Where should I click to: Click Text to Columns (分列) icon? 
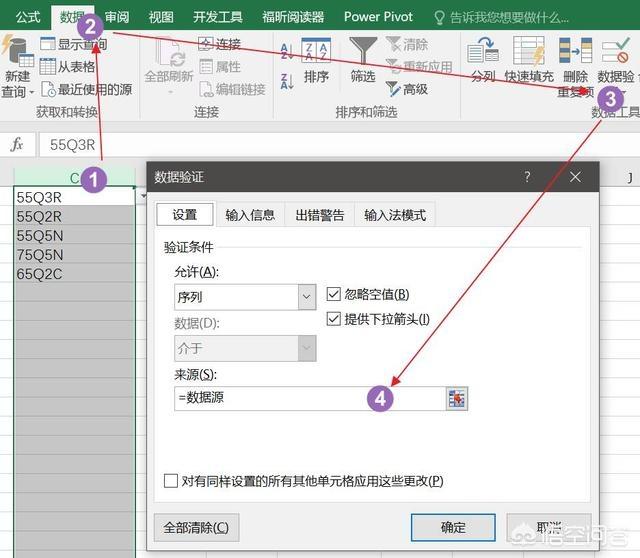pos(483,51)
